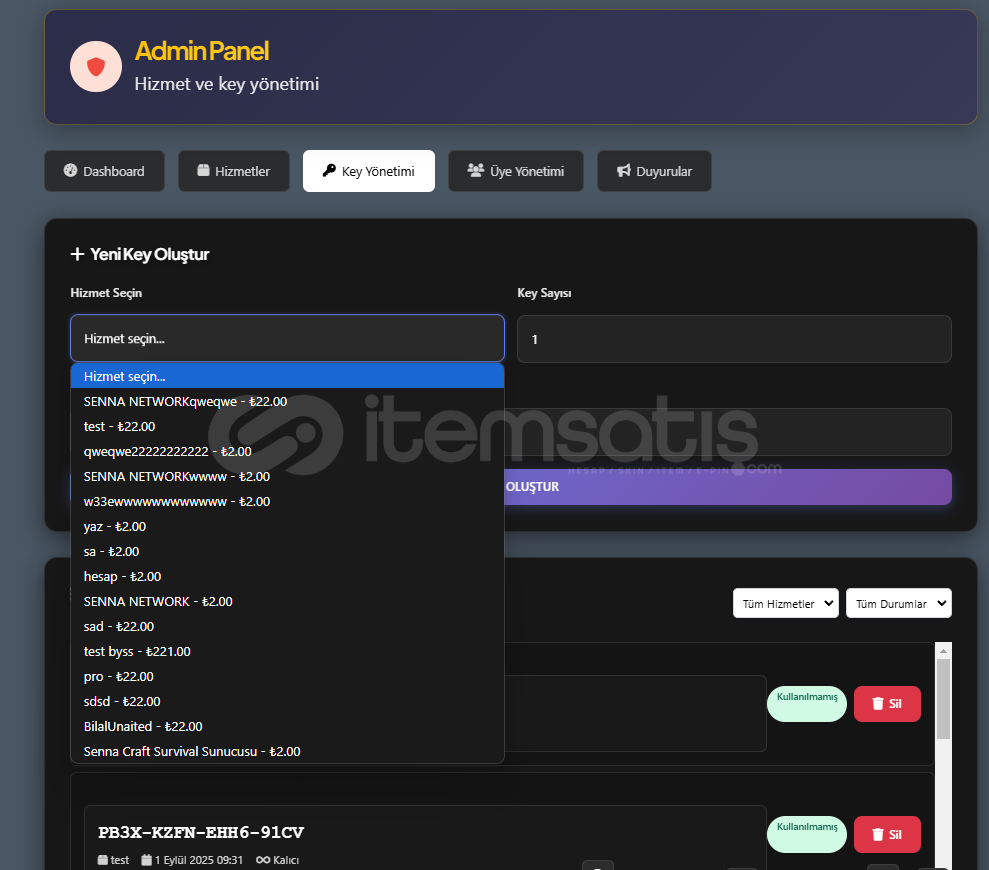Image resolution: width=989 pixels, height=870 pixels.
Task: Click the key list scrollbar thumb
Action: 943,699
